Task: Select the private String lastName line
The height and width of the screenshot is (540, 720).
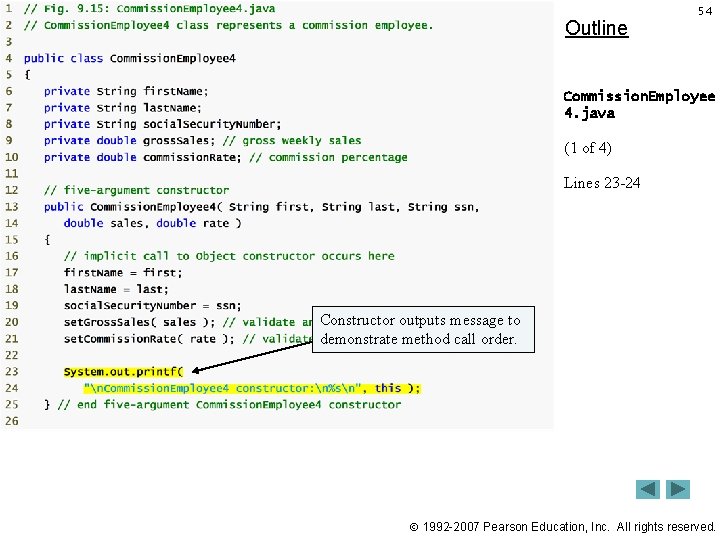Action: pyautogui.click(x=123, y=108)
